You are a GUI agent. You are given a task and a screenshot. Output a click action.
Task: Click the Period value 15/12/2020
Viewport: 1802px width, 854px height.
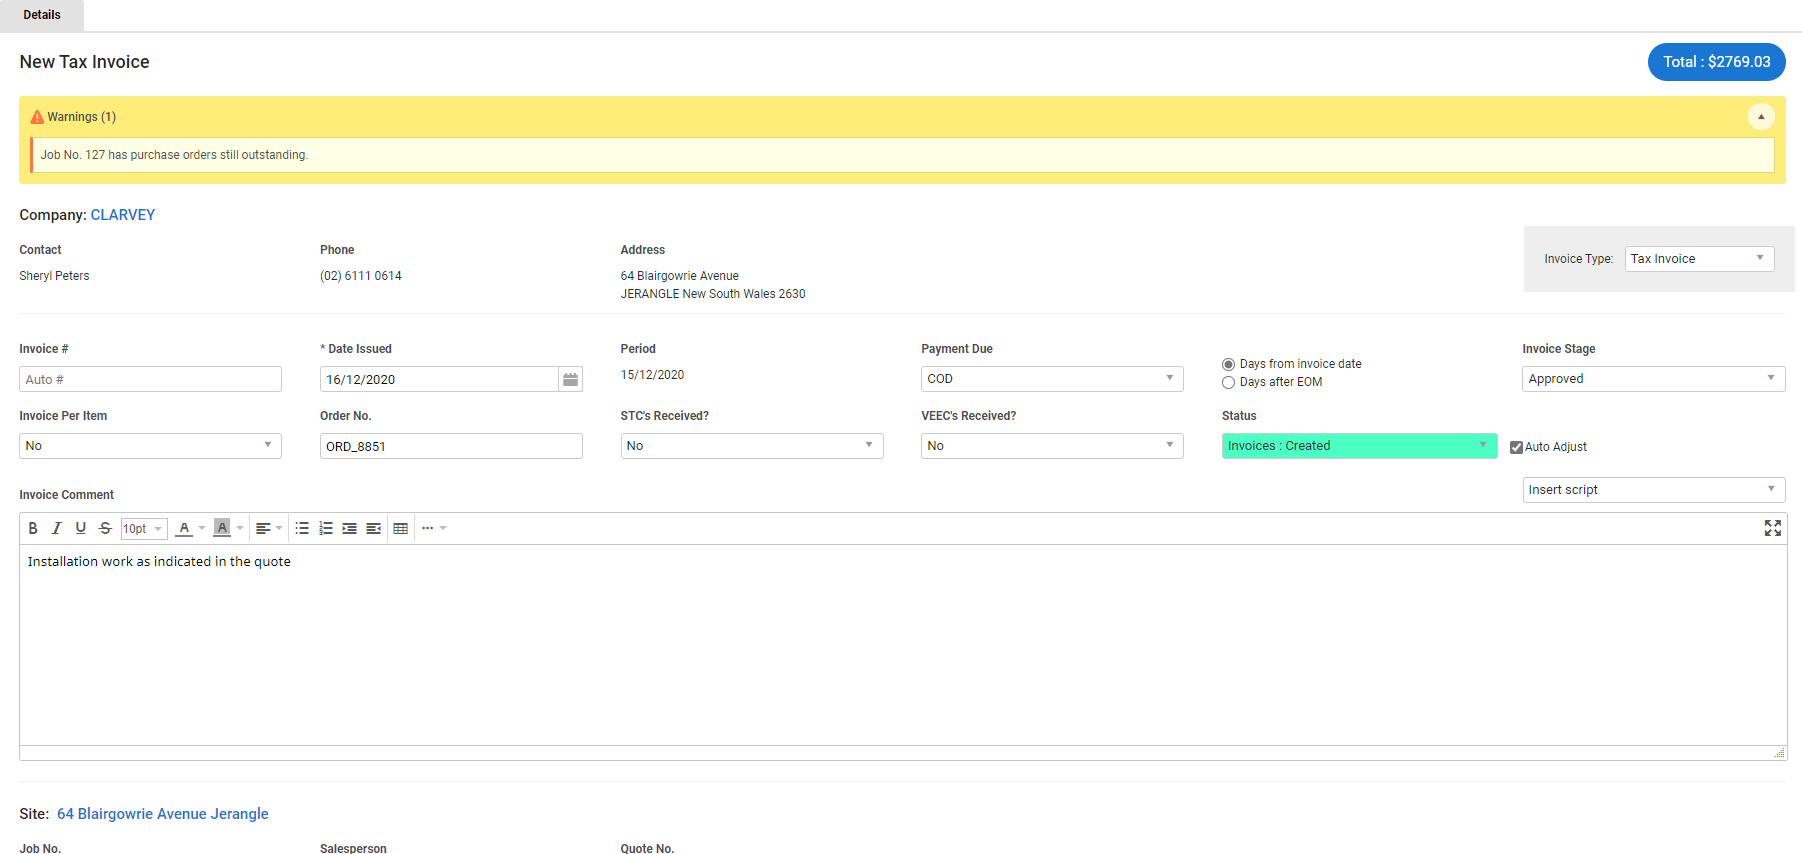[652, 375]
